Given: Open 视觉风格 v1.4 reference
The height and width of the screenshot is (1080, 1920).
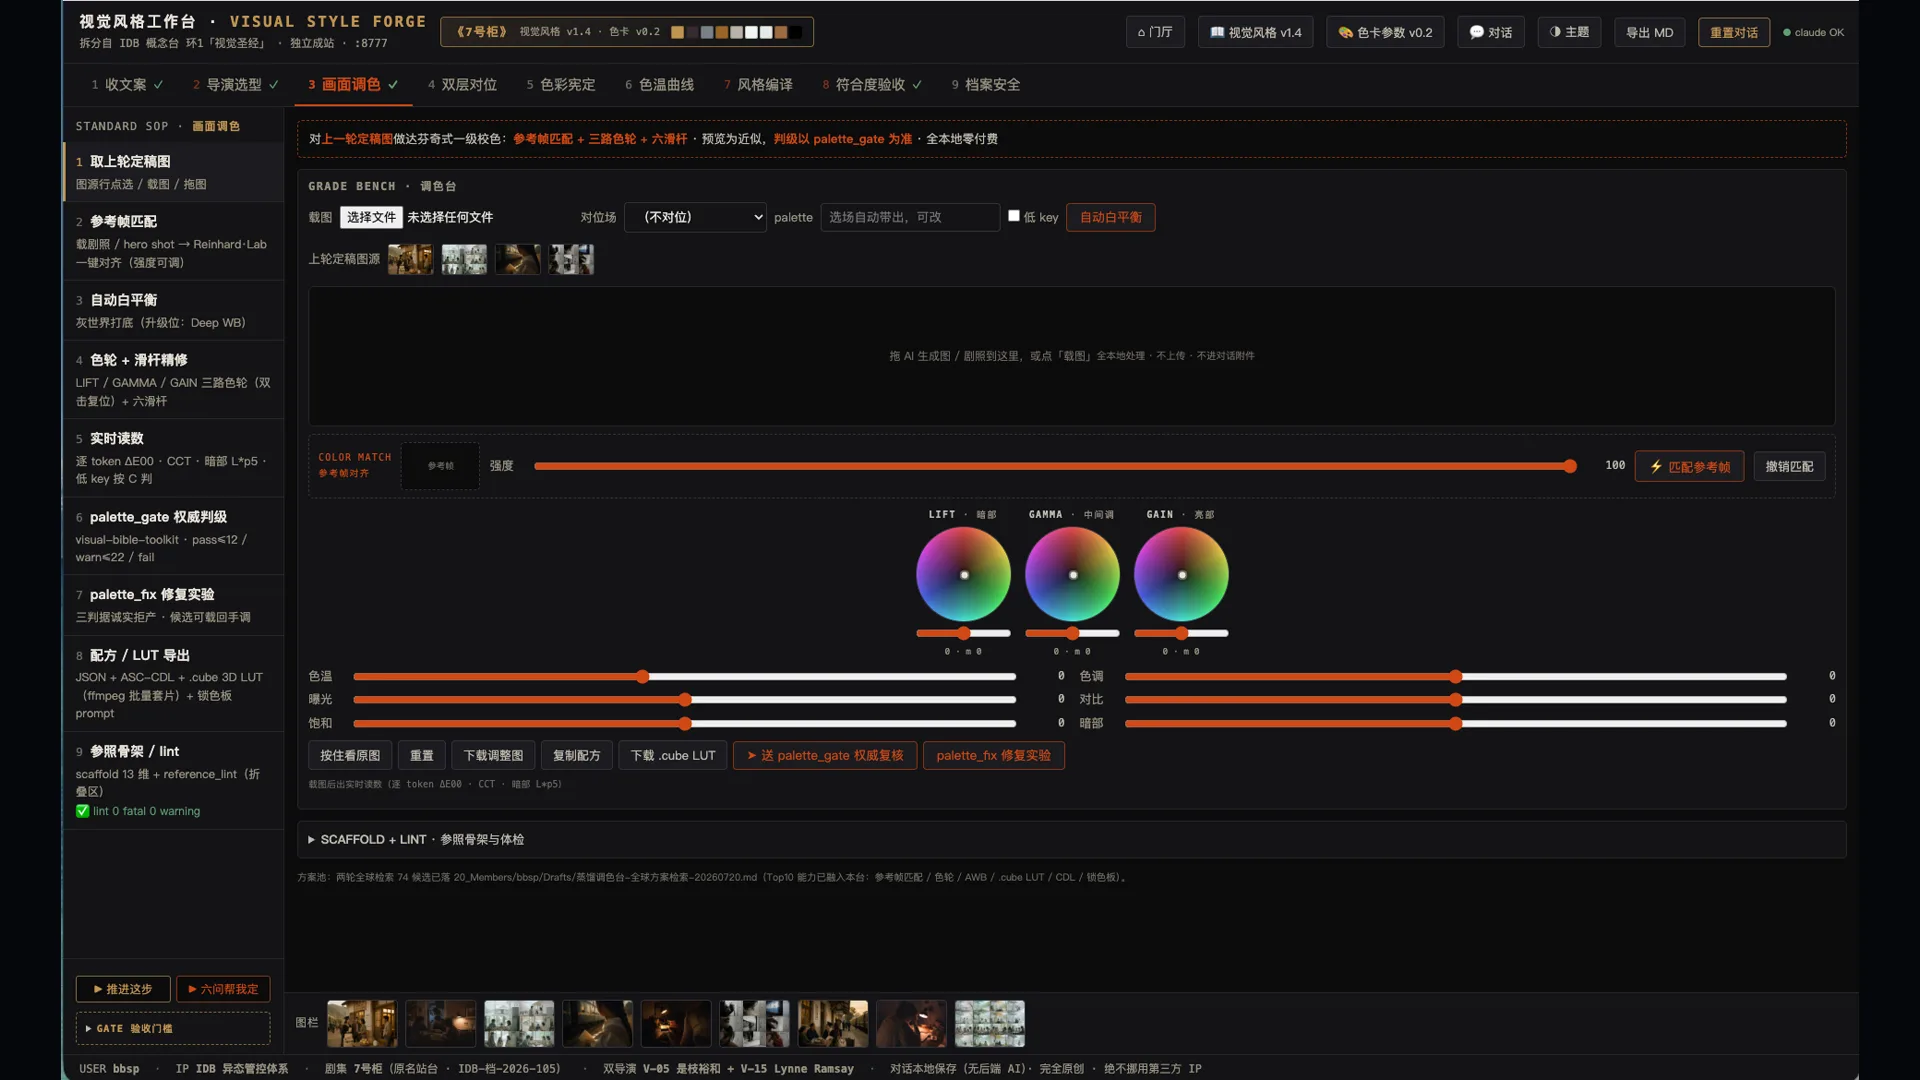Looking at the screenshot, I should (1255, 32).
